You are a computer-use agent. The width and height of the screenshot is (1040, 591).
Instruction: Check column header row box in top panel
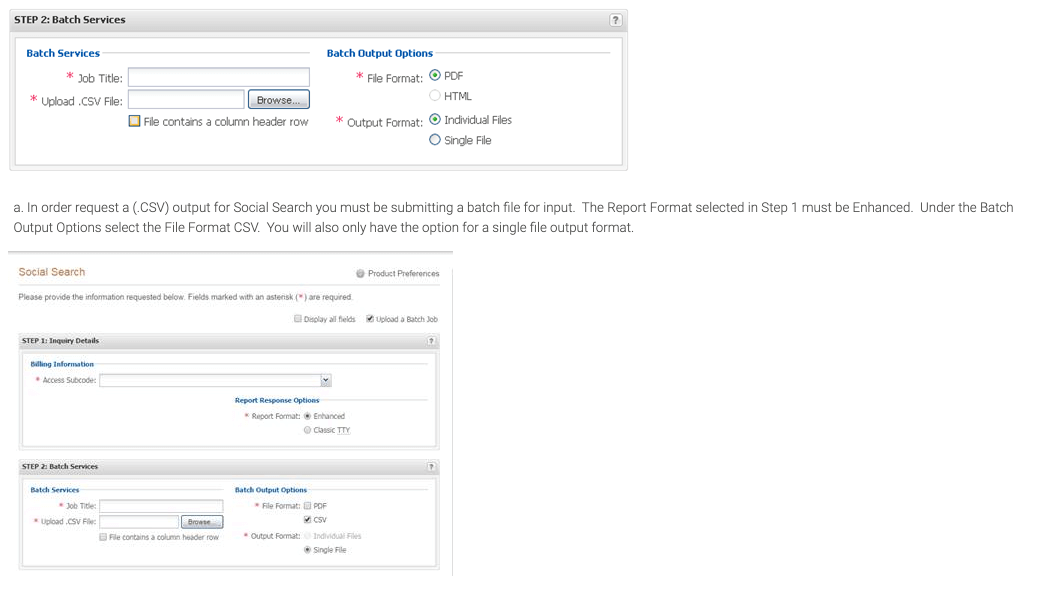tap(135, 122)
